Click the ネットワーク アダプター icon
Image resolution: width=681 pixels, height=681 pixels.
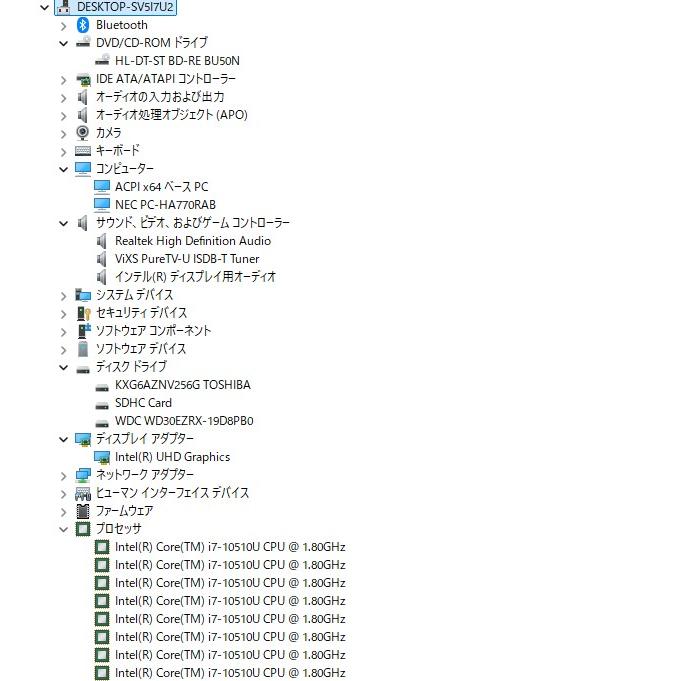pos(83,475)
